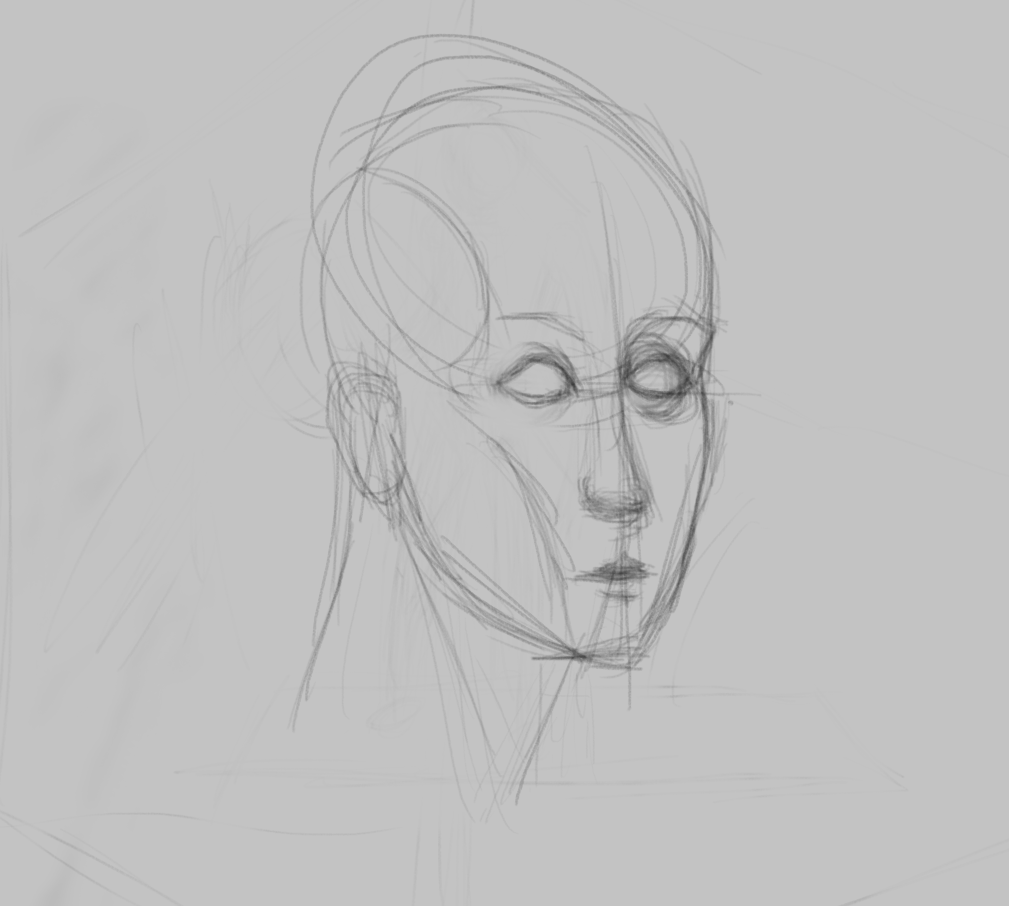
Task: Click the sketched ear on the canvas
Action: coord(366,432)
